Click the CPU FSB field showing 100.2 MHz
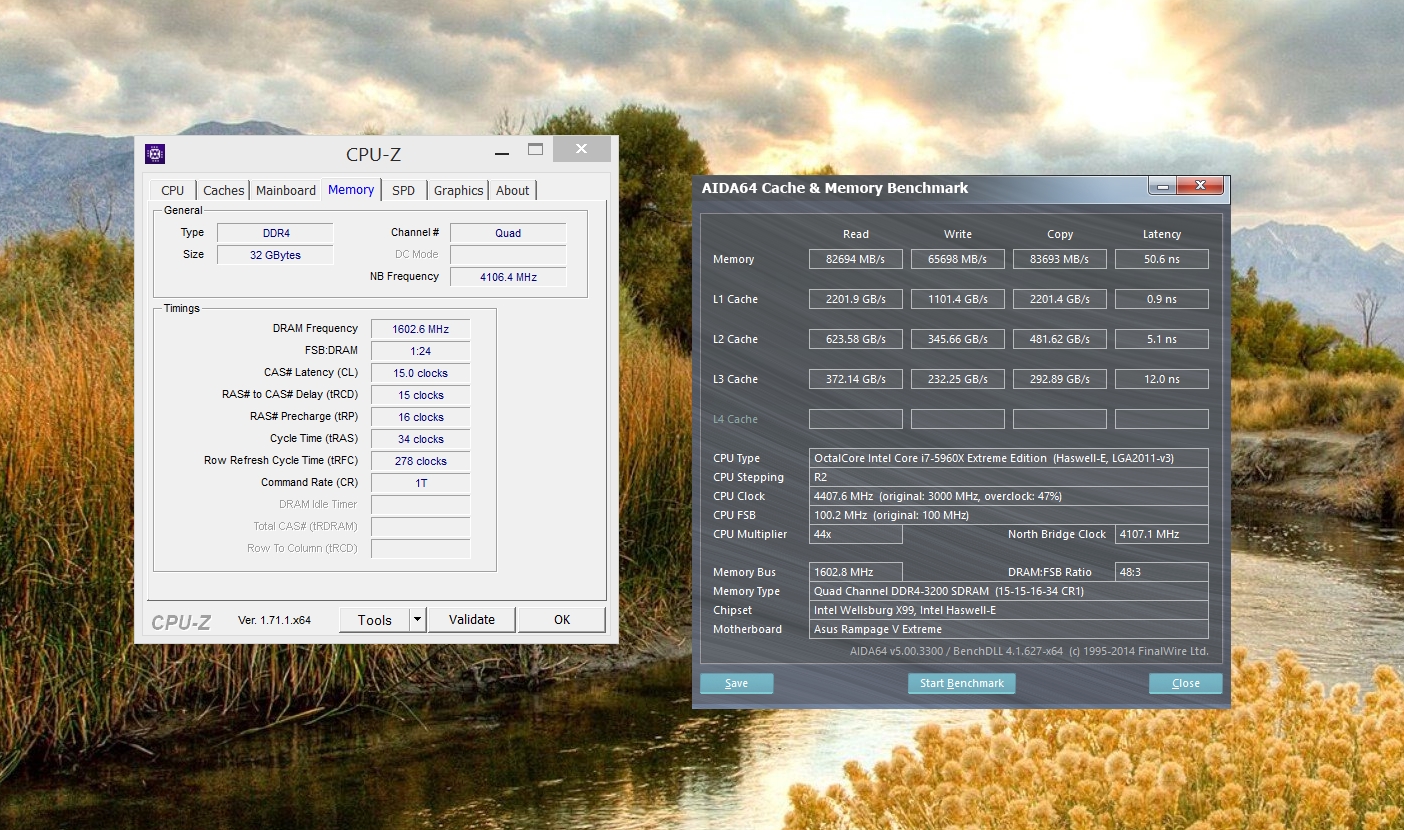Viewport: 1404px width, 830px height. pyautogui.click(x=1009, y=515)
